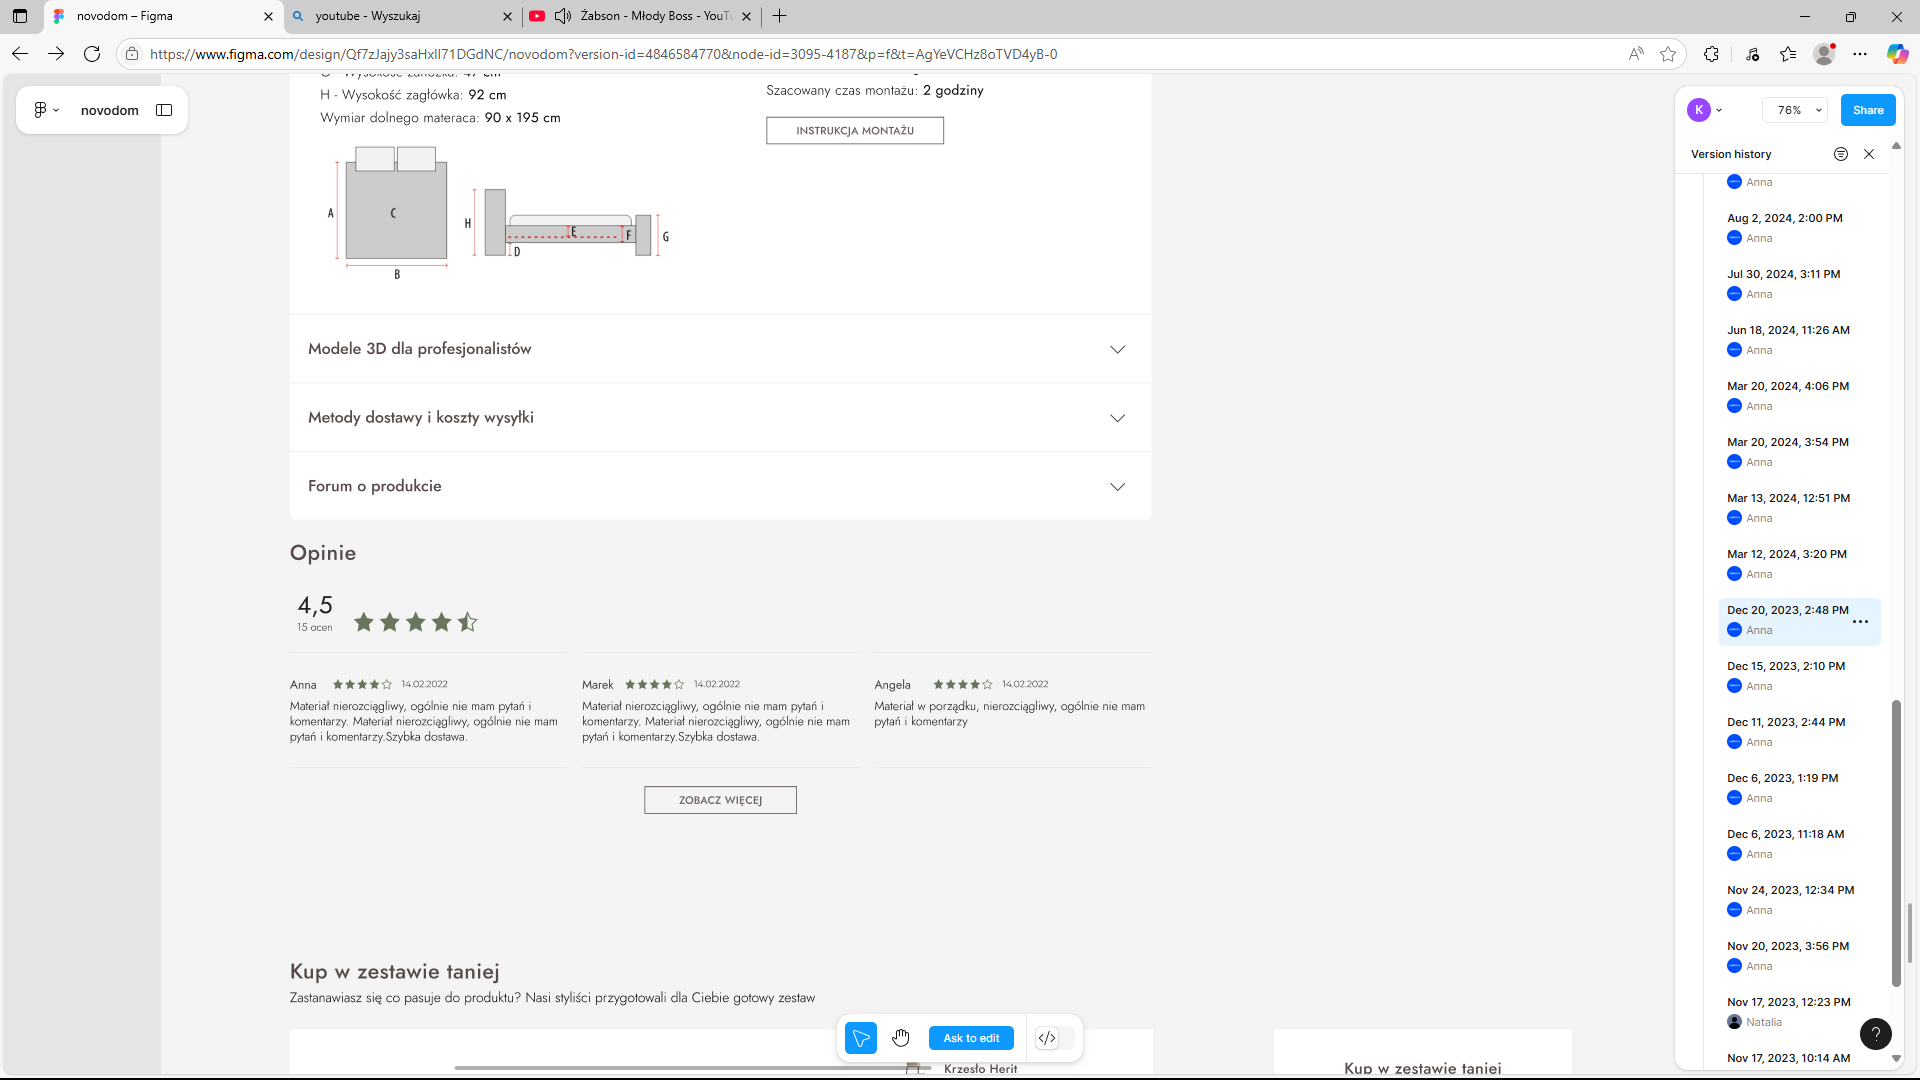
Task: Close the Version history panel
Action: [1869, 154]
